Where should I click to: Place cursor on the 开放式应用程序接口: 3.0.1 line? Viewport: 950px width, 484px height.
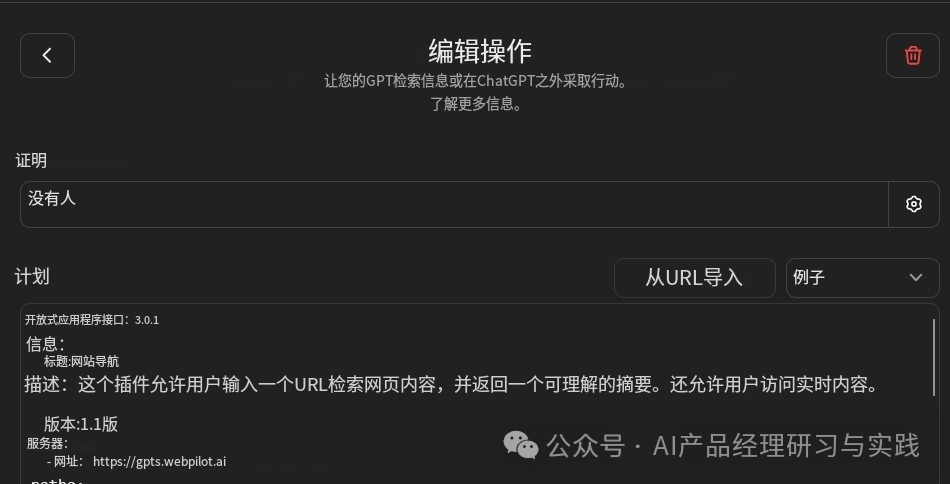point(91,320)
